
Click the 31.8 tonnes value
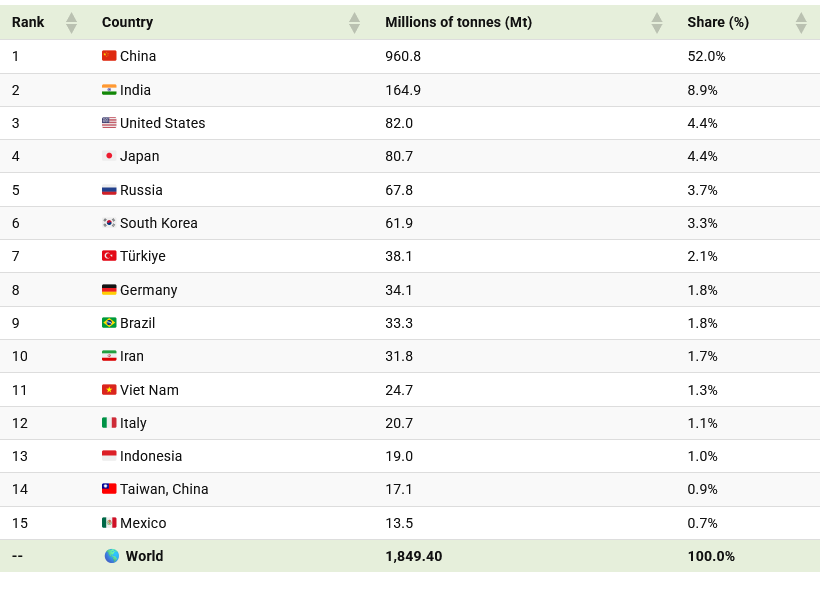point(399,355)
